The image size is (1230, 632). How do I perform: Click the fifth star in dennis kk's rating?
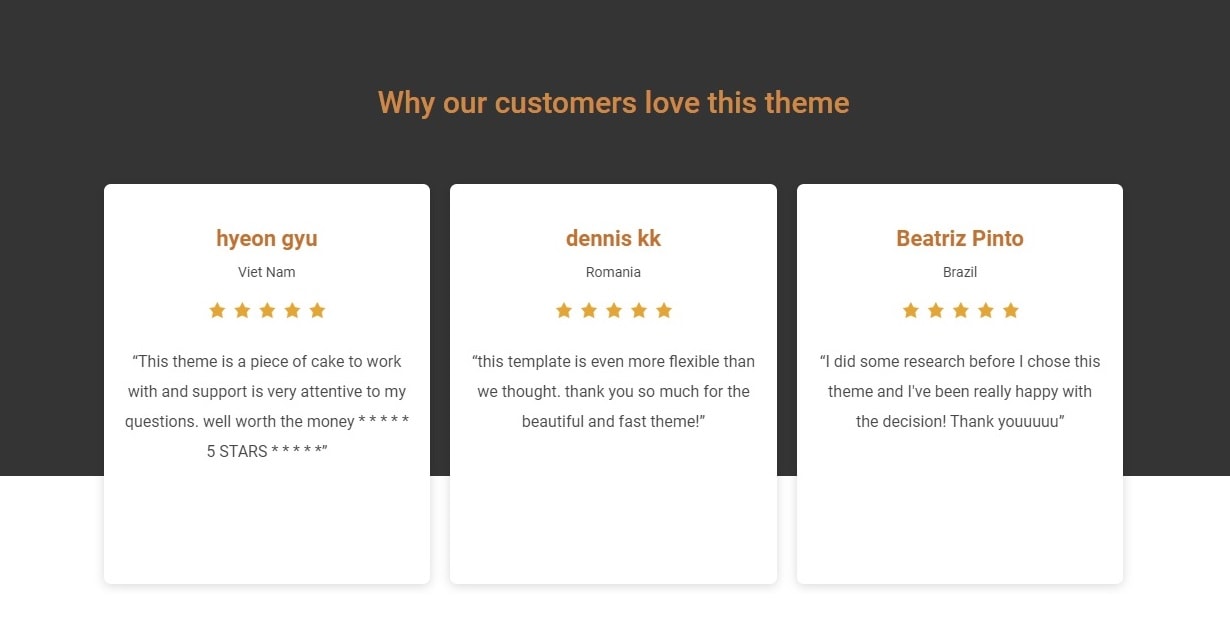tap(664, 311)
